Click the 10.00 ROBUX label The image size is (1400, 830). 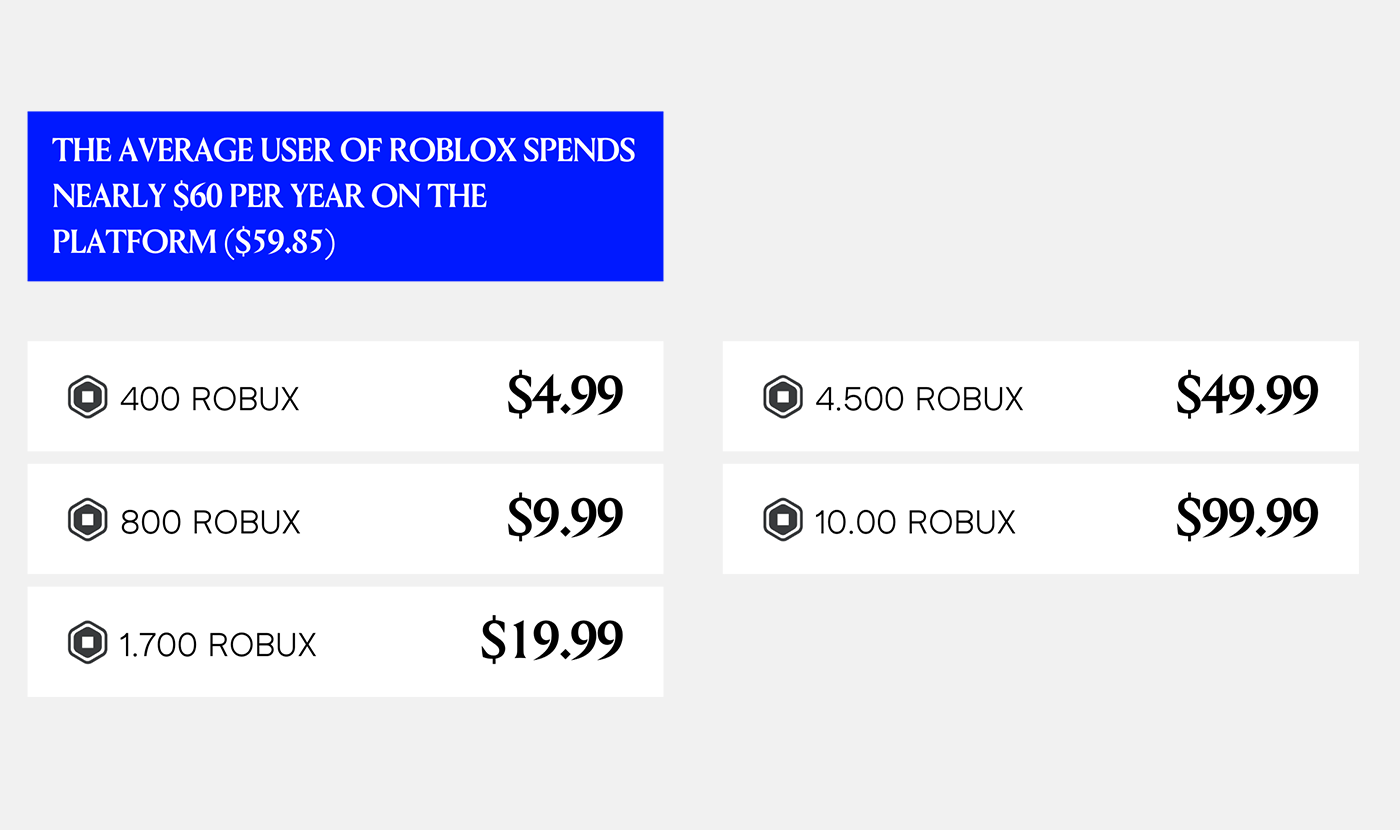[915, 522]
